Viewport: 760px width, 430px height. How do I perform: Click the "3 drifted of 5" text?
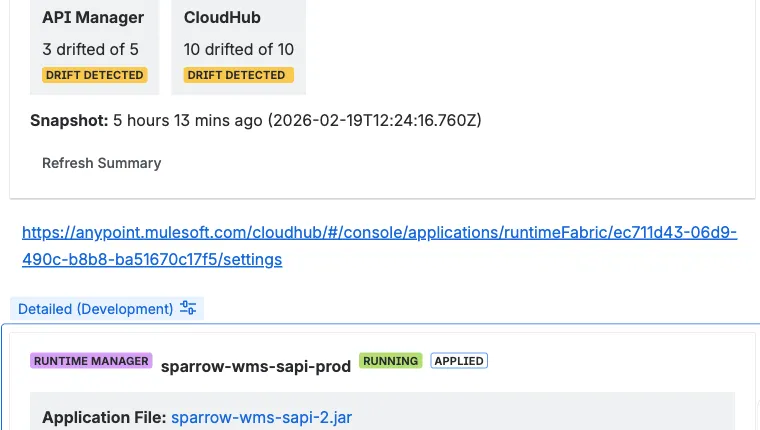[x=90, y=49]
